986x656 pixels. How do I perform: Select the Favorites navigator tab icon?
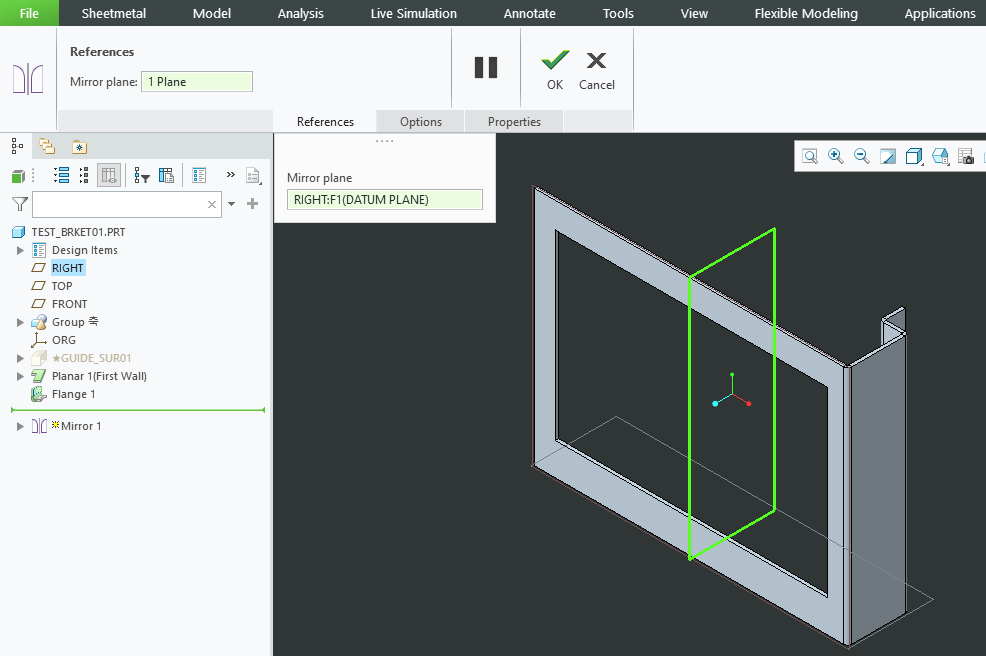pyautogui.click(x=79, y=147)
